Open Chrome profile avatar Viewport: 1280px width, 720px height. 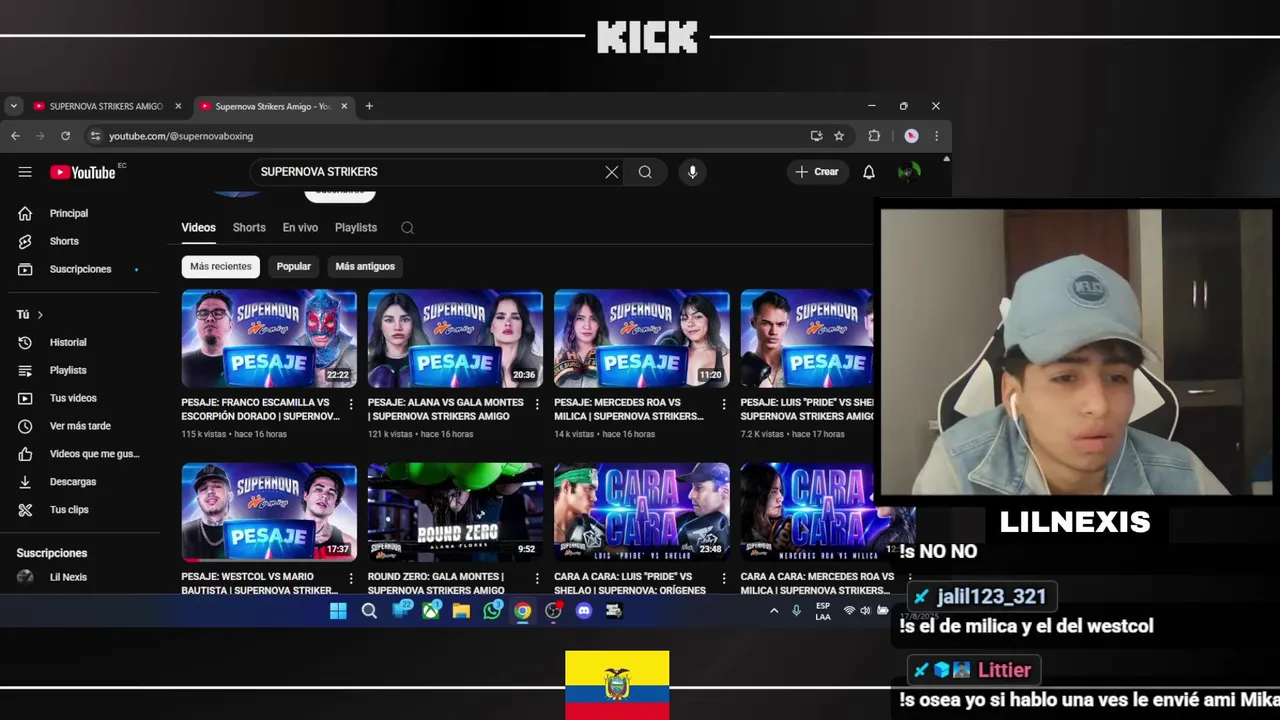911,136
